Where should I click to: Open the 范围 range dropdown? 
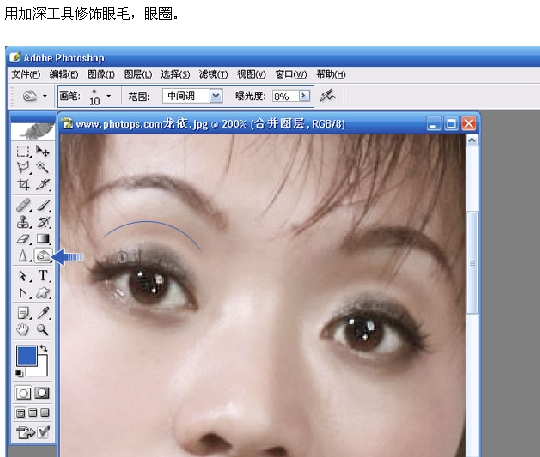(216, 96)
